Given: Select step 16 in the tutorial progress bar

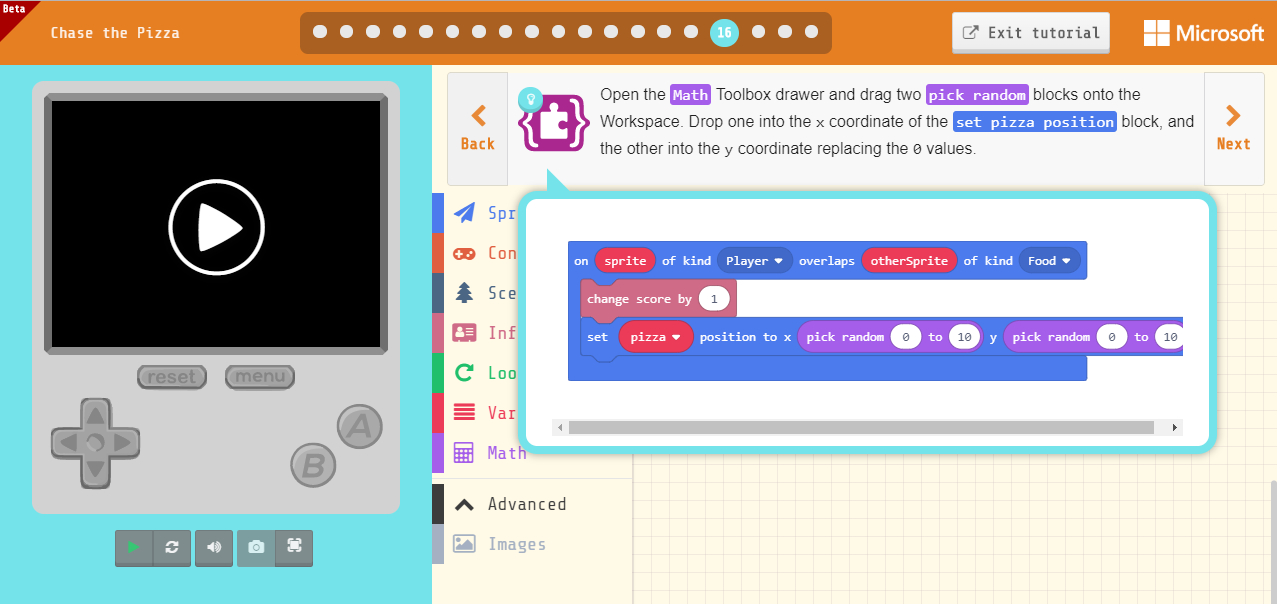Looking at the screenshot, I should (724, 32).
